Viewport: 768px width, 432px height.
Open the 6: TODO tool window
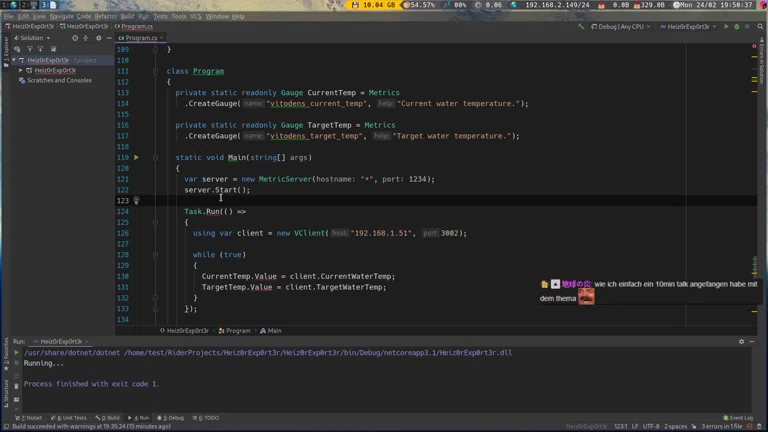(206, 418)
